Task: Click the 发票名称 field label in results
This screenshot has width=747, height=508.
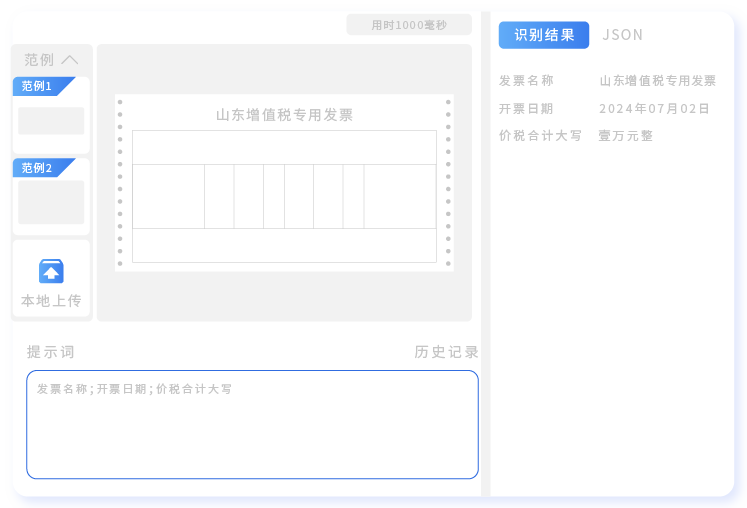Action: pos(526,81)
